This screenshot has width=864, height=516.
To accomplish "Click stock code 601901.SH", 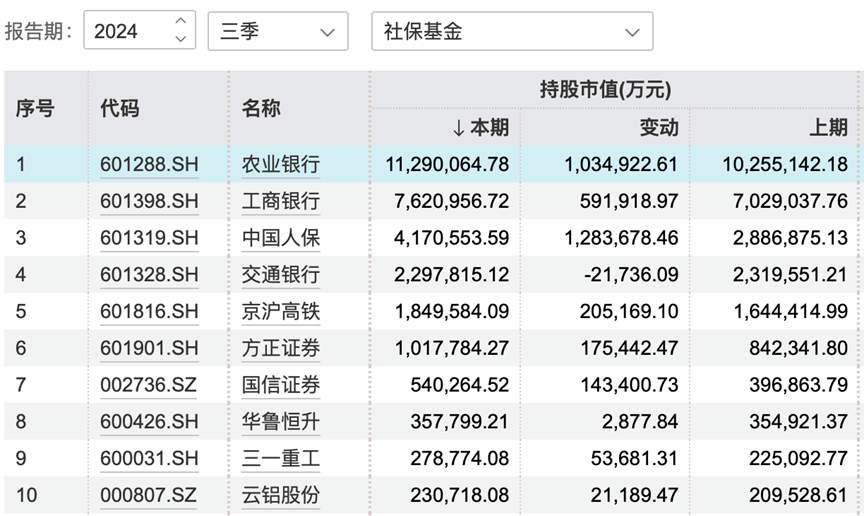I will pyautogui.click(x=149, y=349).
